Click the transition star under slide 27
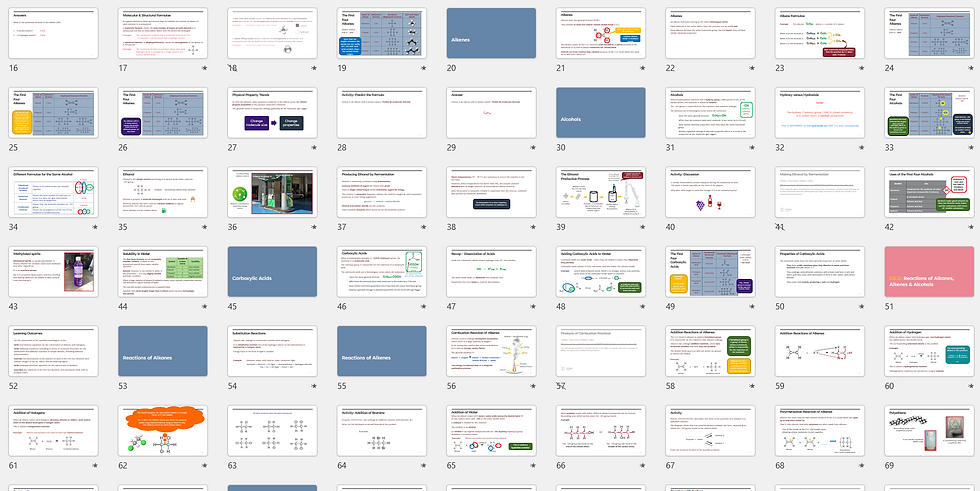Viewport: 980px width, 491px height. (x=314, y=148)
